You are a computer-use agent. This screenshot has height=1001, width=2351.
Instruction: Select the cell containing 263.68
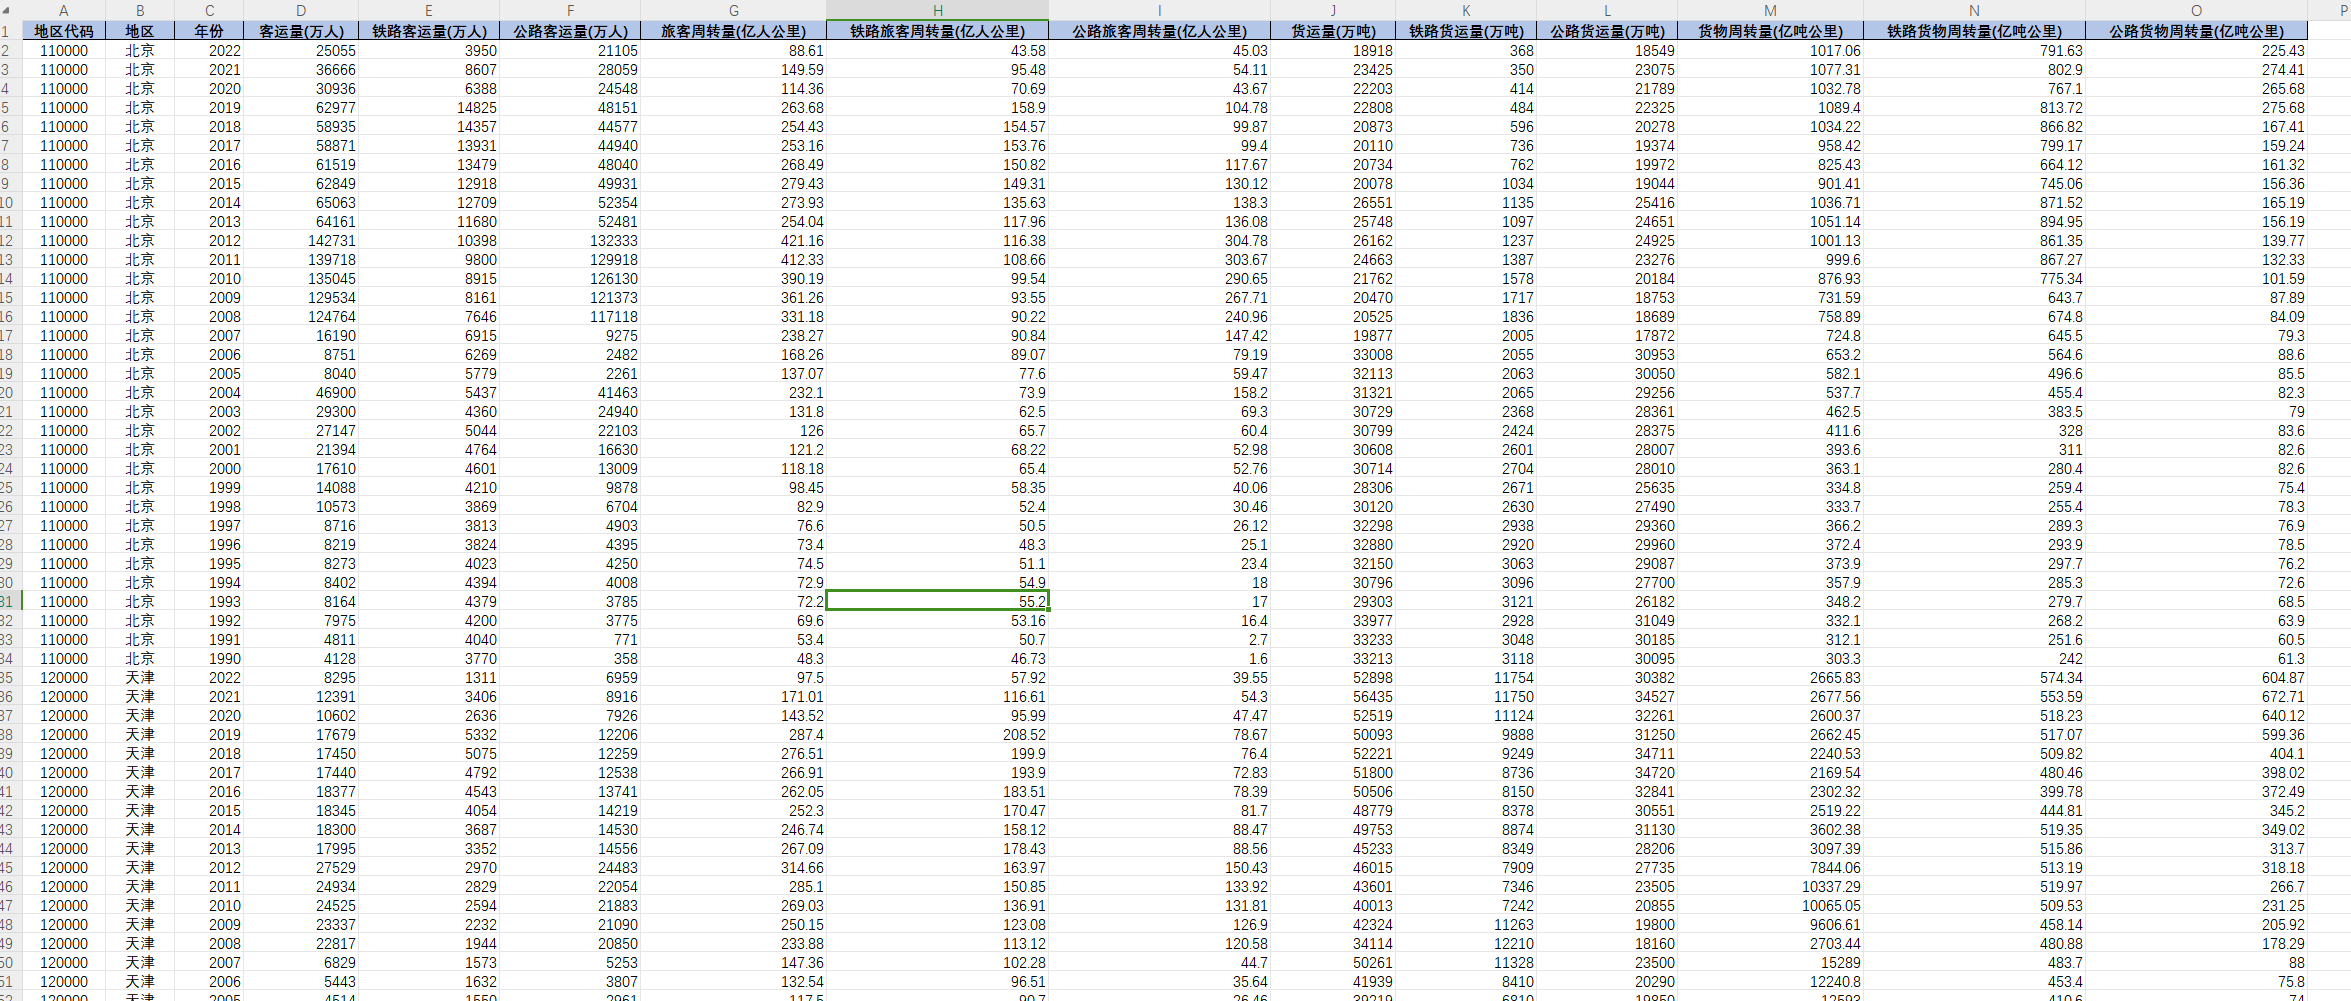(733, 108)
